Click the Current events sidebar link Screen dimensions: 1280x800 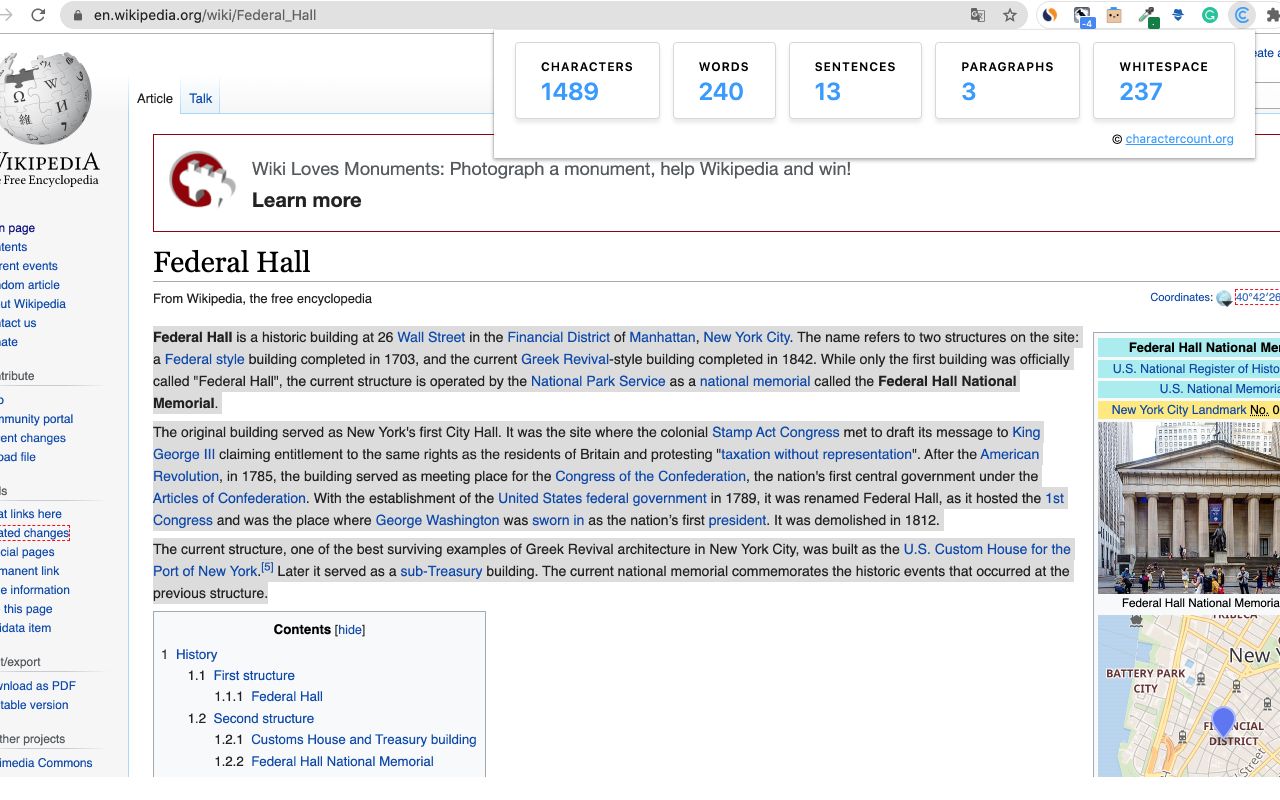(29, 266)
